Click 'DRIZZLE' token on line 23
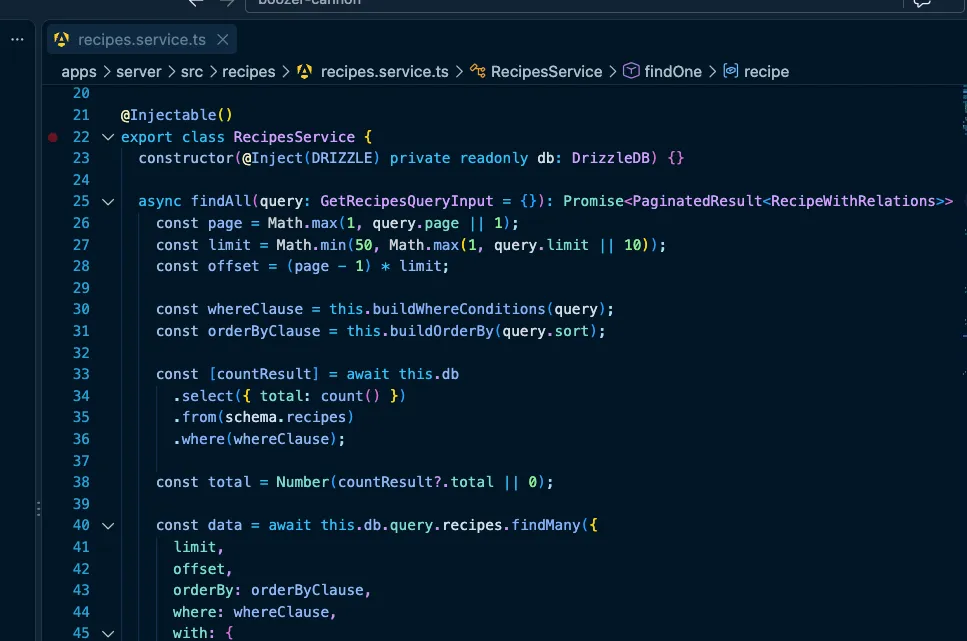 (342, 158)
